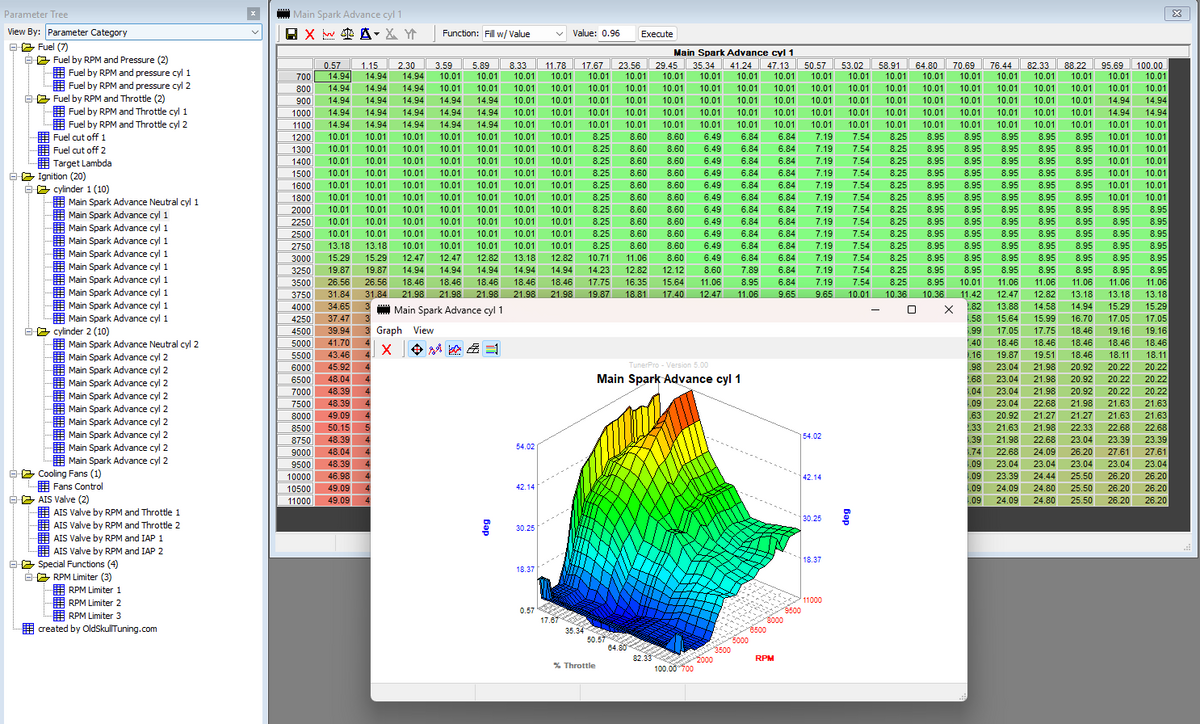Image resolution: width=1200 pixels, height=724 pixels.
Task: Click the greyed-out X axis icon
Action: (x=392, y=34)
